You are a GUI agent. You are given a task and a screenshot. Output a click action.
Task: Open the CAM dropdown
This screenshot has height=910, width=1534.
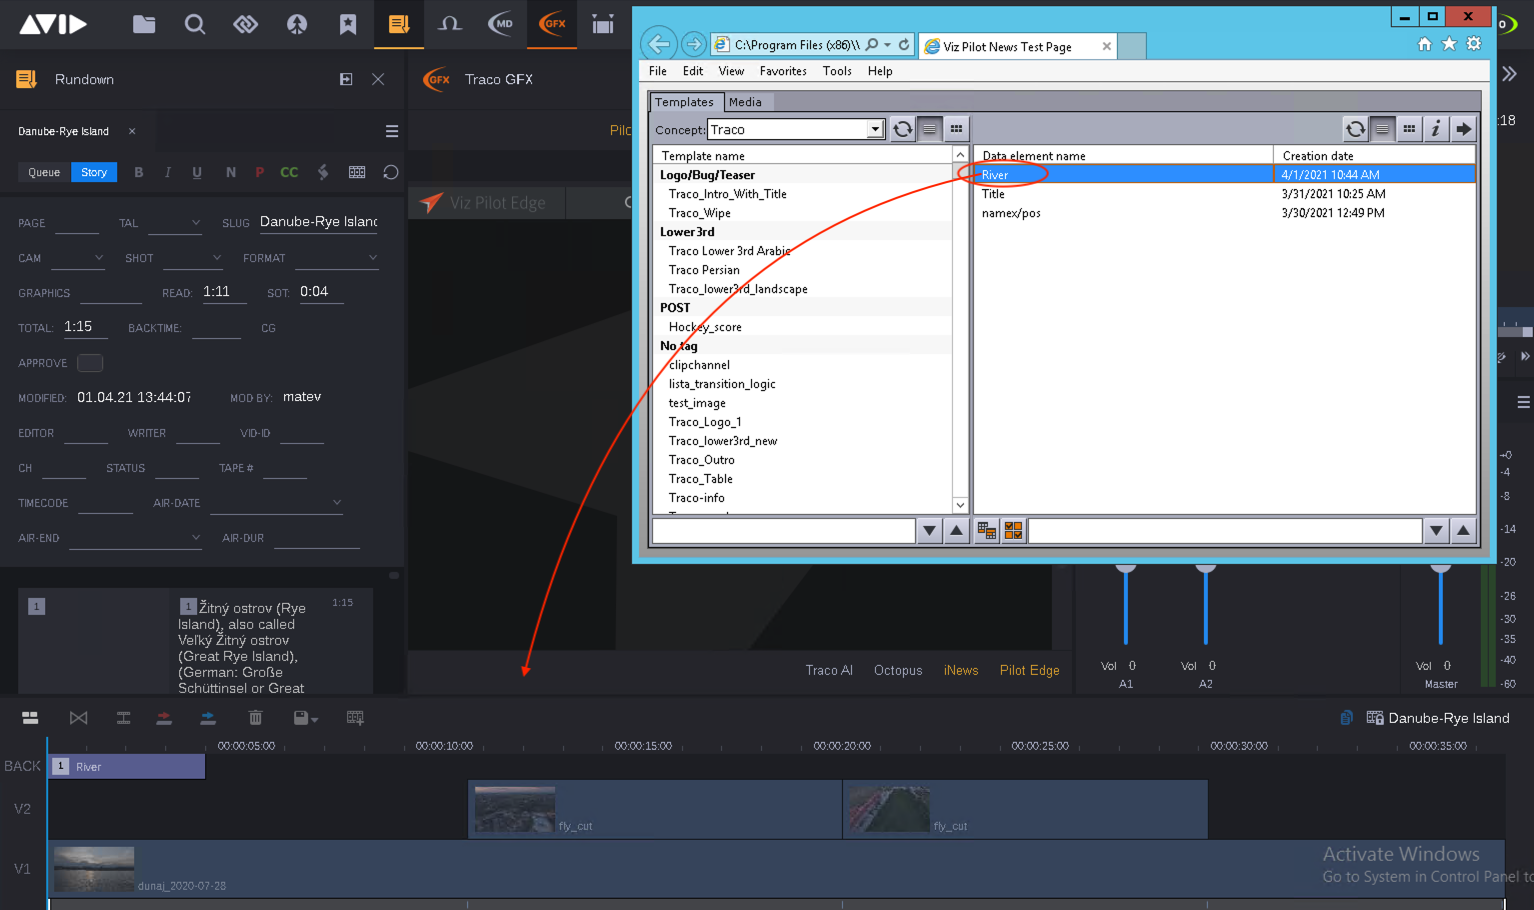(78, 258)
